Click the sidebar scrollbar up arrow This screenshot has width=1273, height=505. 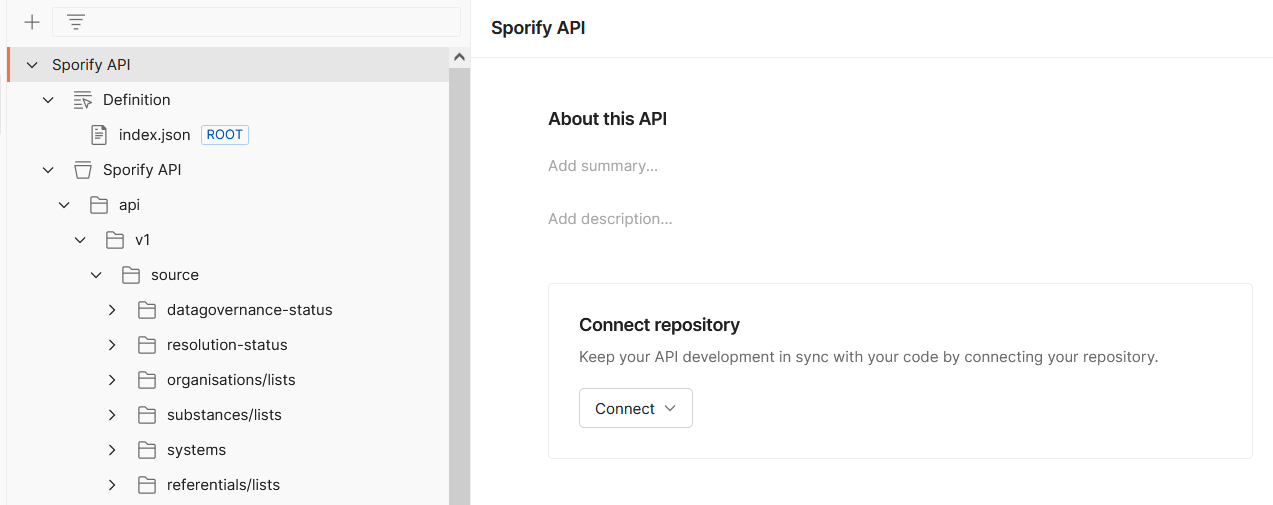pyautogui.click(x=459, y=58)
